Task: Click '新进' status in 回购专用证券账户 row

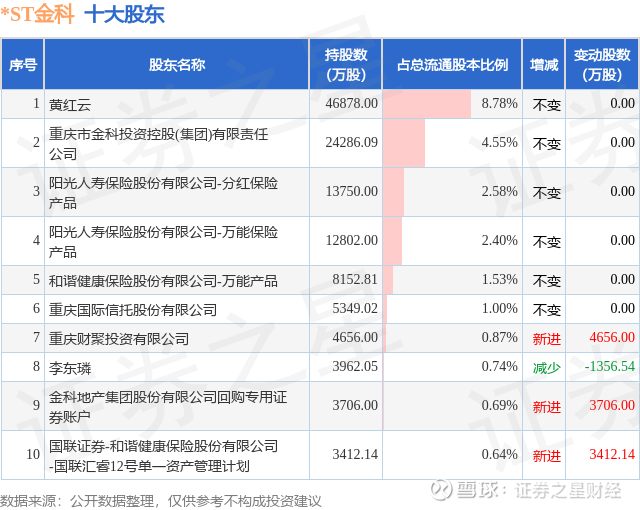Action: coord(547,407)
